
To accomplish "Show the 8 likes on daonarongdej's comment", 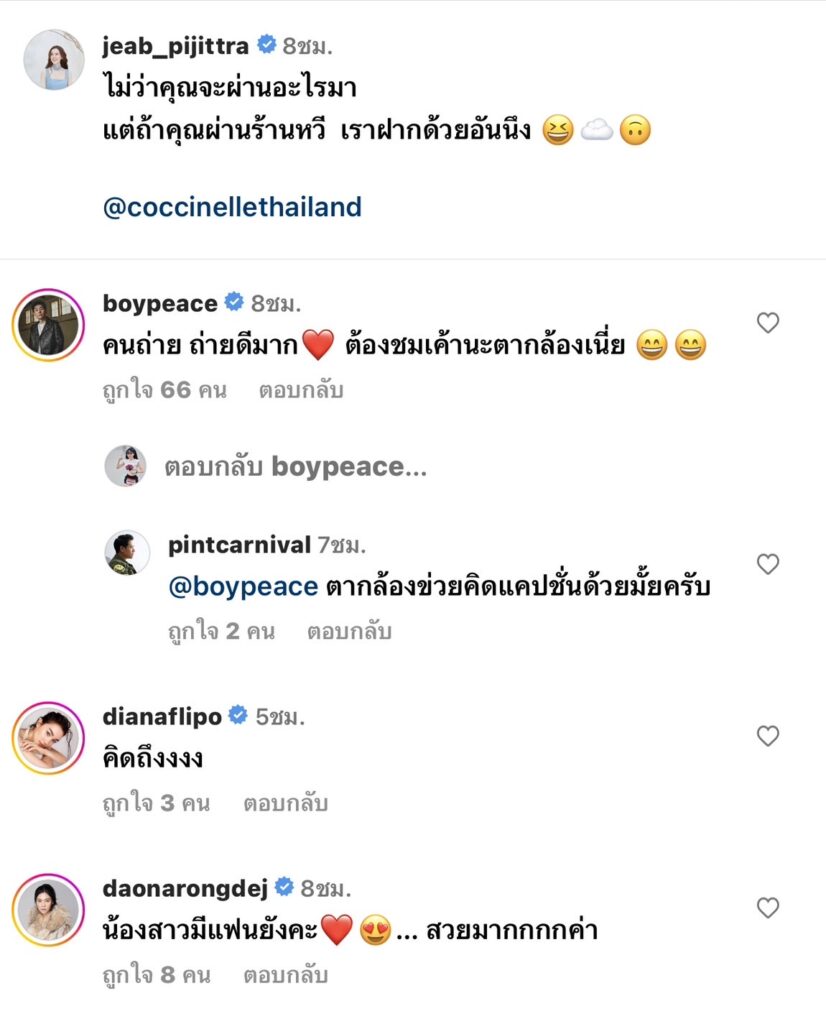I will click(156, 975).
